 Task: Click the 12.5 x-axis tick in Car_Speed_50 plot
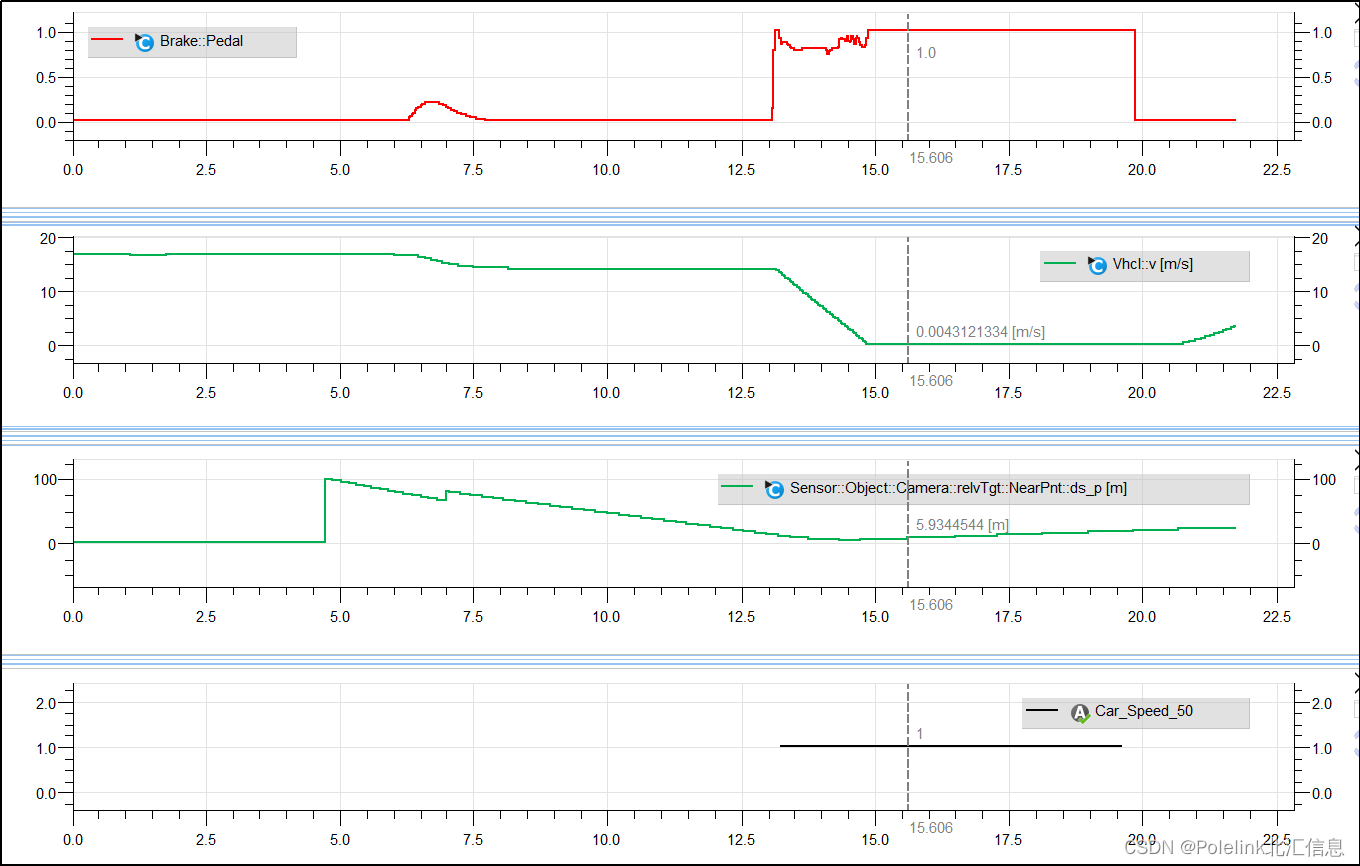(741, 841)
